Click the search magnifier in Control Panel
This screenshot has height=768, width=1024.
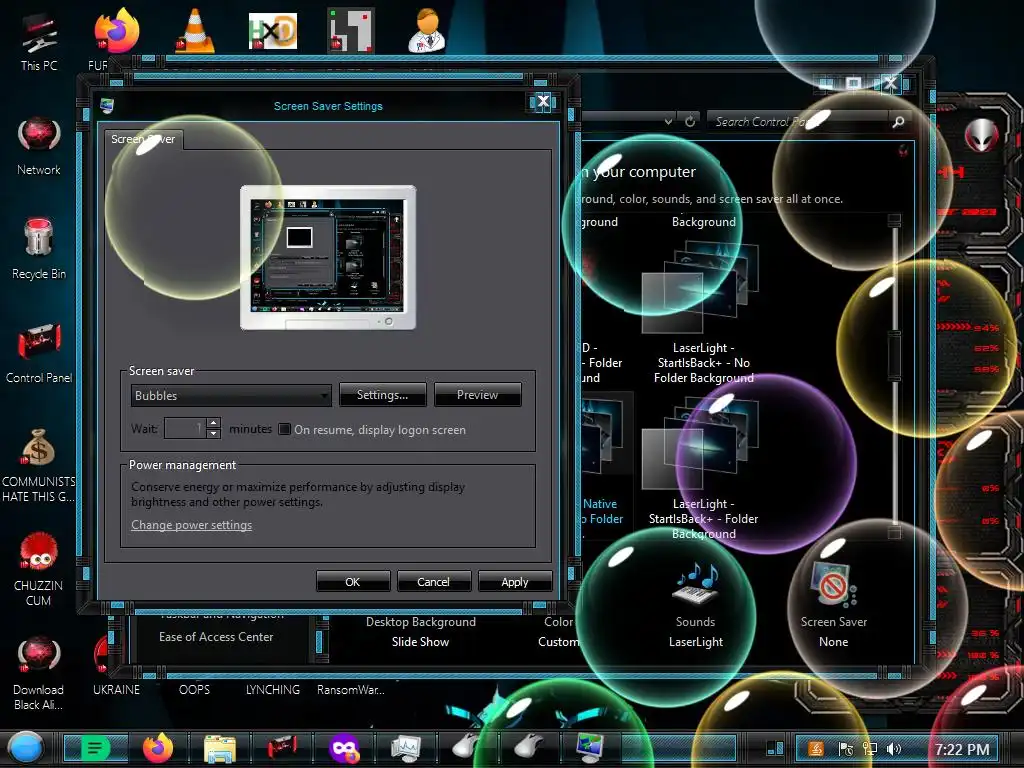[899, 121]
